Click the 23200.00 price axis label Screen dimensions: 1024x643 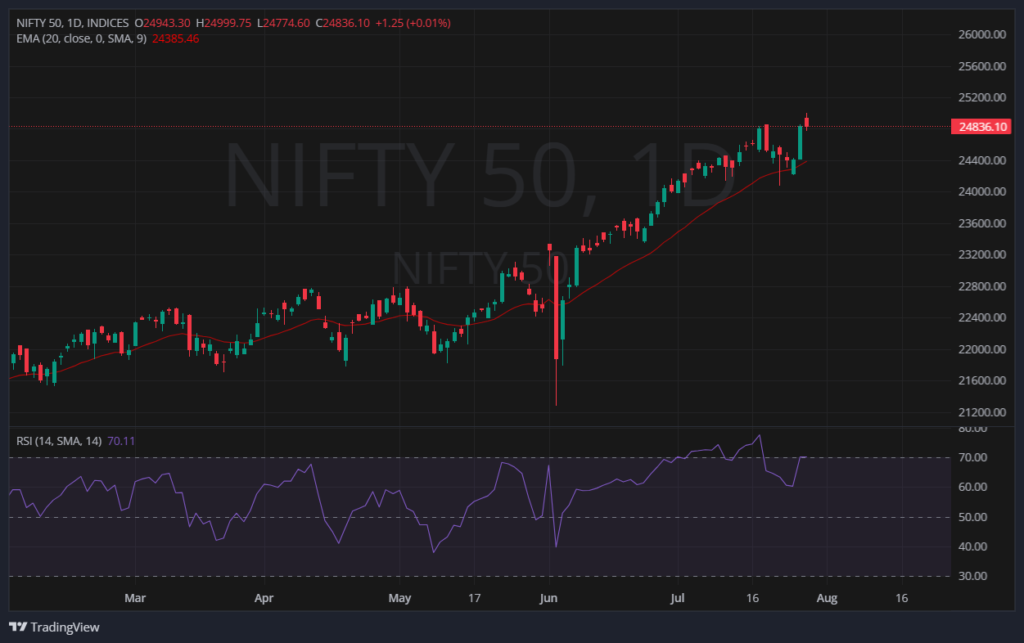982,255
